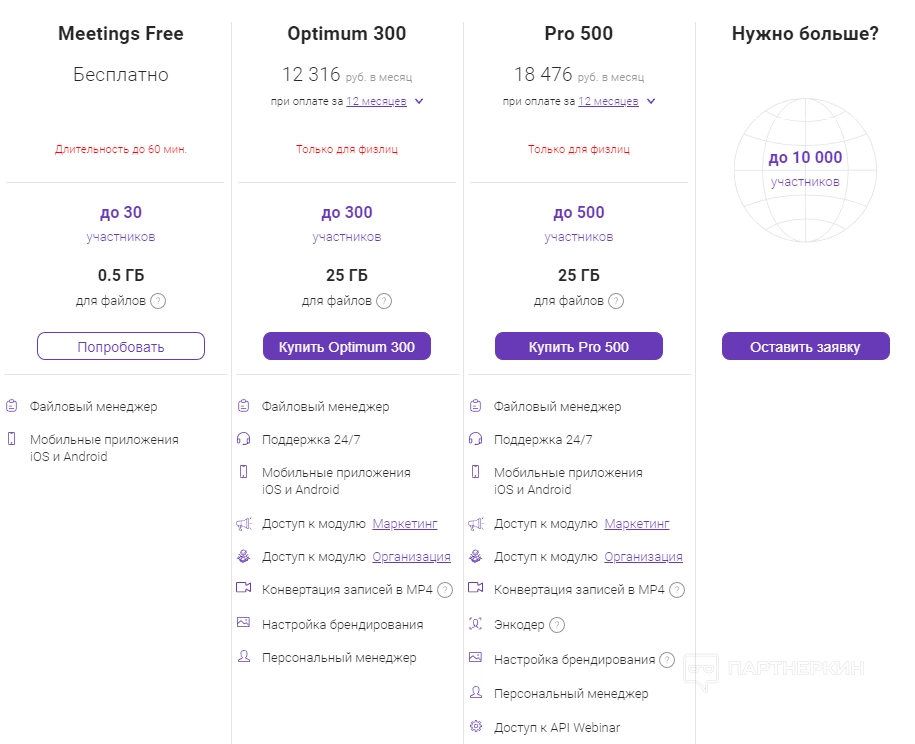Click question mark next to Энкодер
This screenshot has height=744, width=915.
click(557, 625)
